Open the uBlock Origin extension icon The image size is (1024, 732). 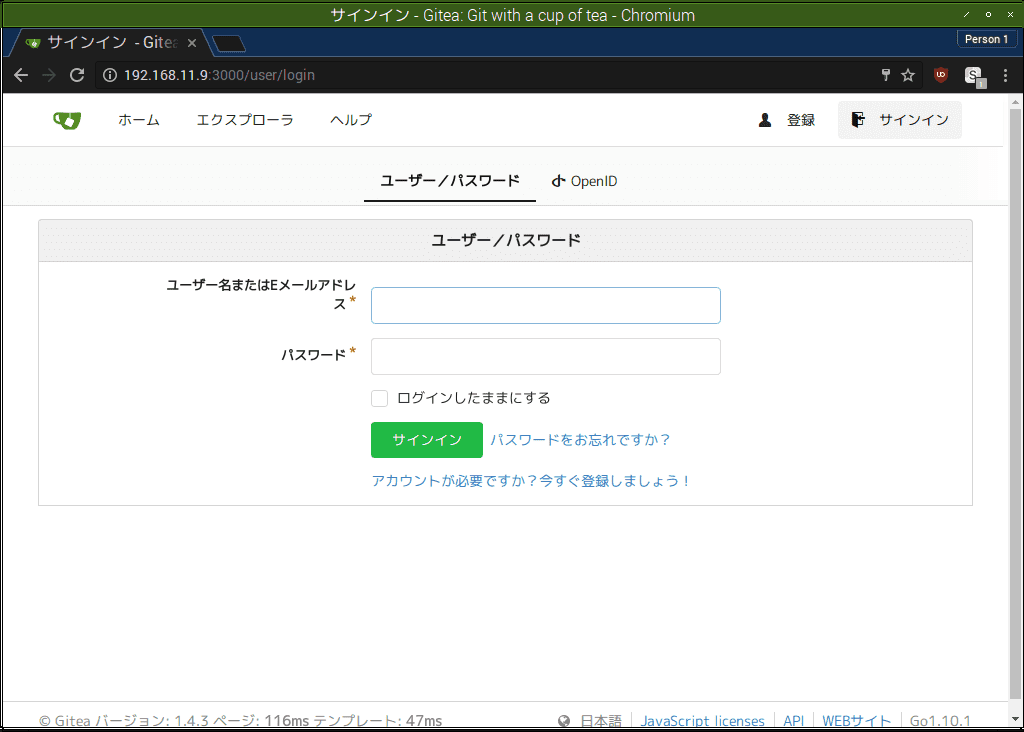point(940,75)
